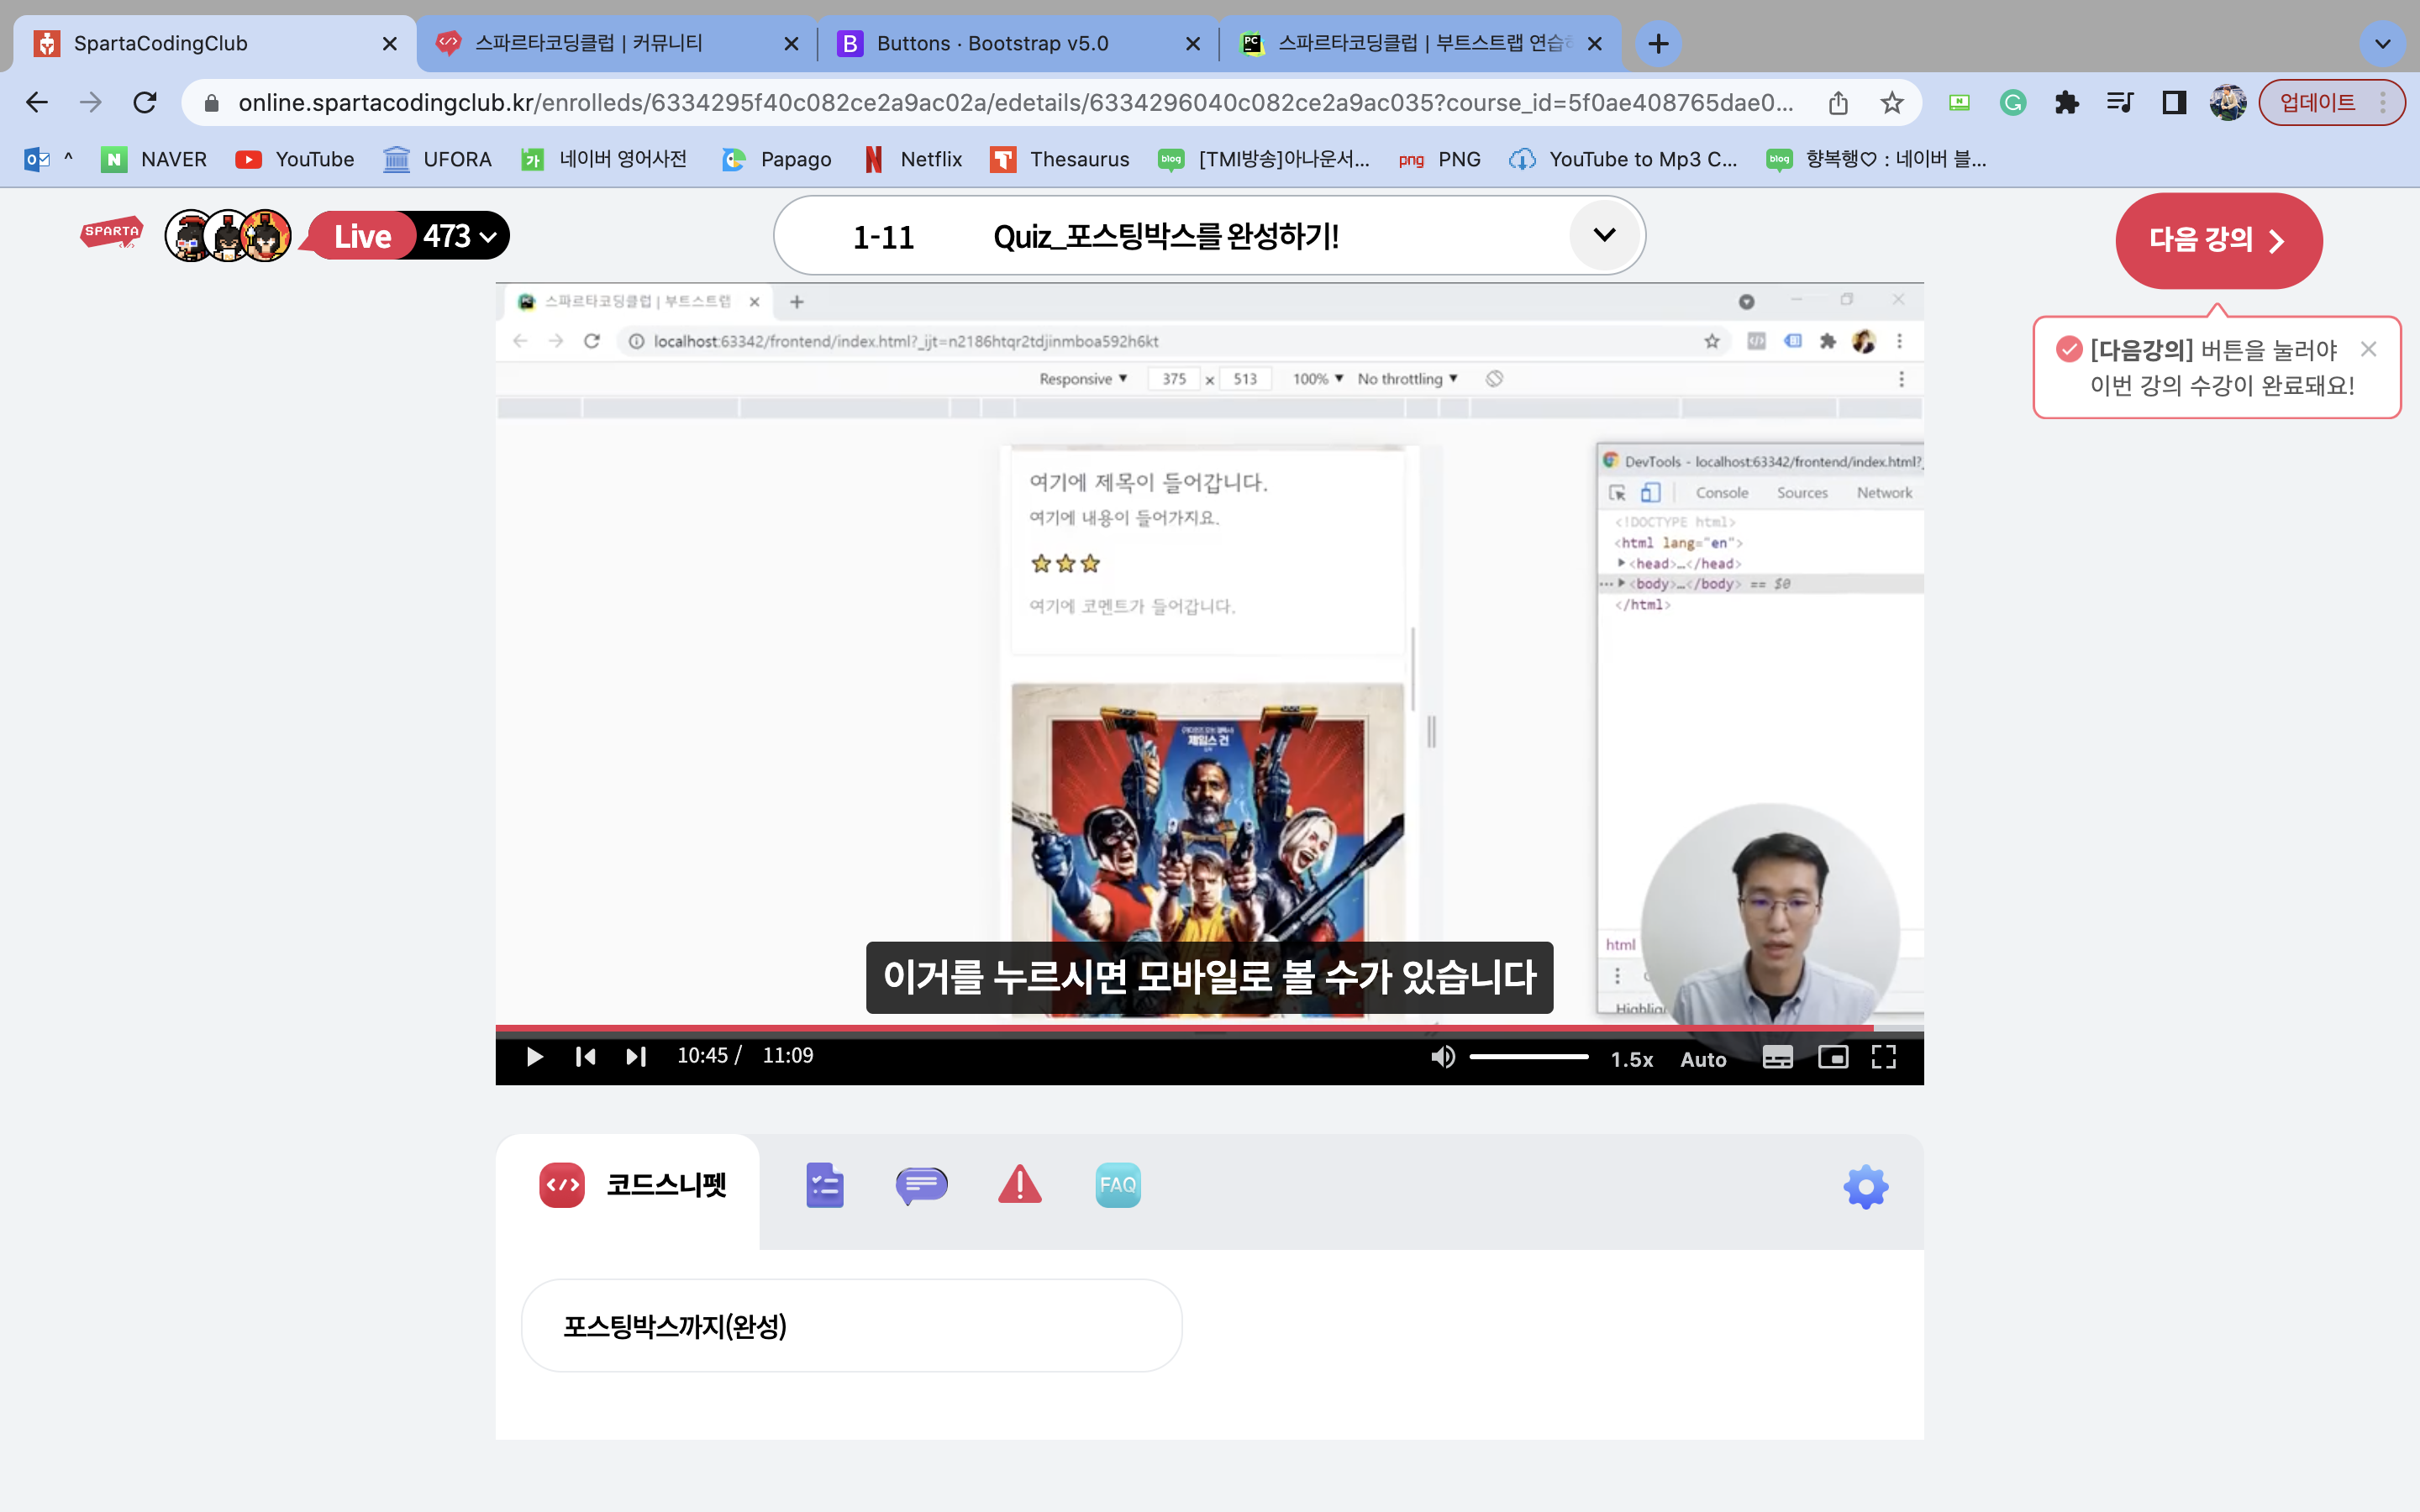The height and width of the screenshot is (1512, 2420).
Task: Open the Netflix bookmark
Action: [x=913, y=159]
